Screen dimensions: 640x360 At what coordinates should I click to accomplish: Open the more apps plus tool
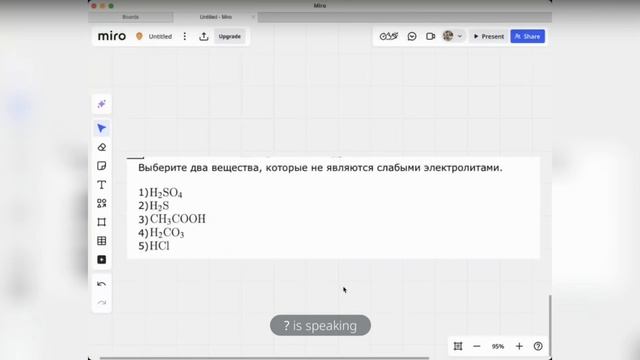pyautogui.click(x=102, y=260)
